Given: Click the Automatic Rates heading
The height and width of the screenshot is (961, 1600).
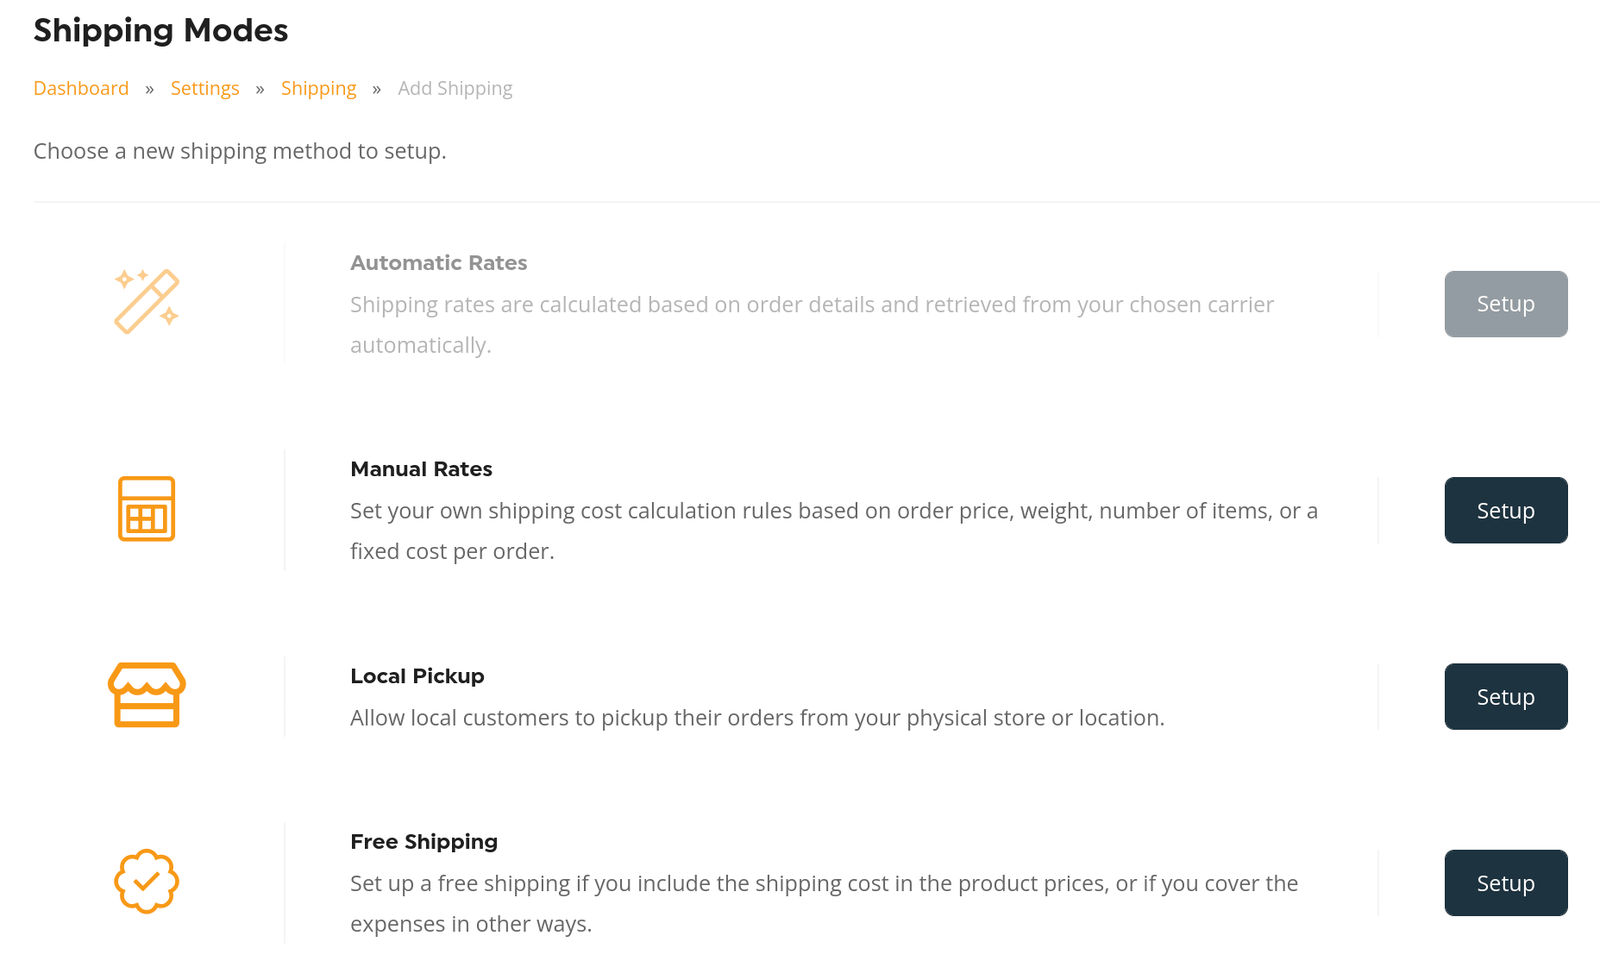Looking at the screenshot, I should (438, 263).
